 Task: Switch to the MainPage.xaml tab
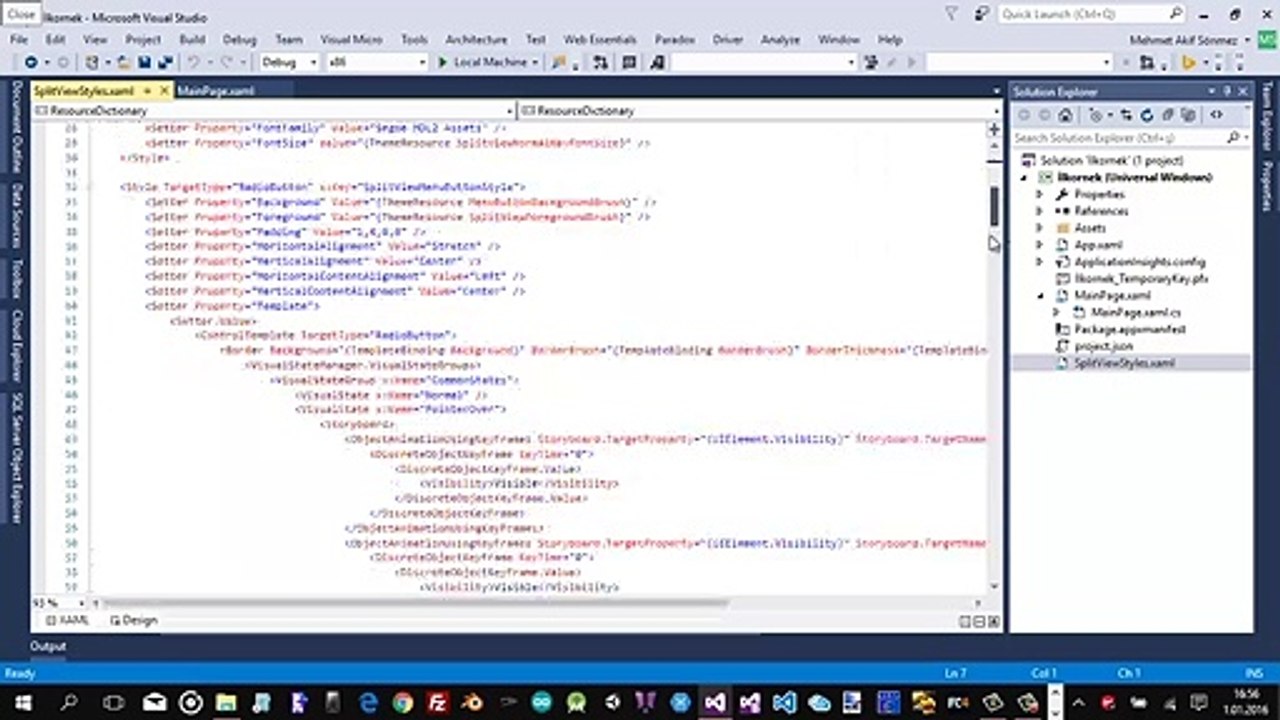[x=215, y=91]
